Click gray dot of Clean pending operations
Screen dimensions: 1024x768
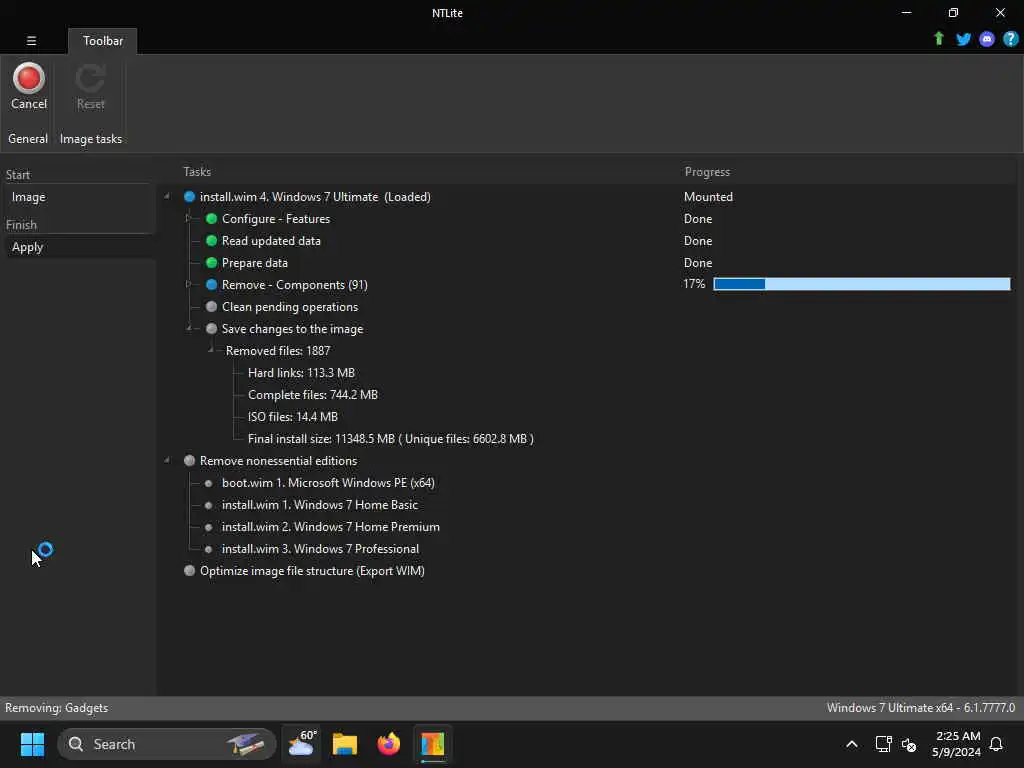click(211, 306)
